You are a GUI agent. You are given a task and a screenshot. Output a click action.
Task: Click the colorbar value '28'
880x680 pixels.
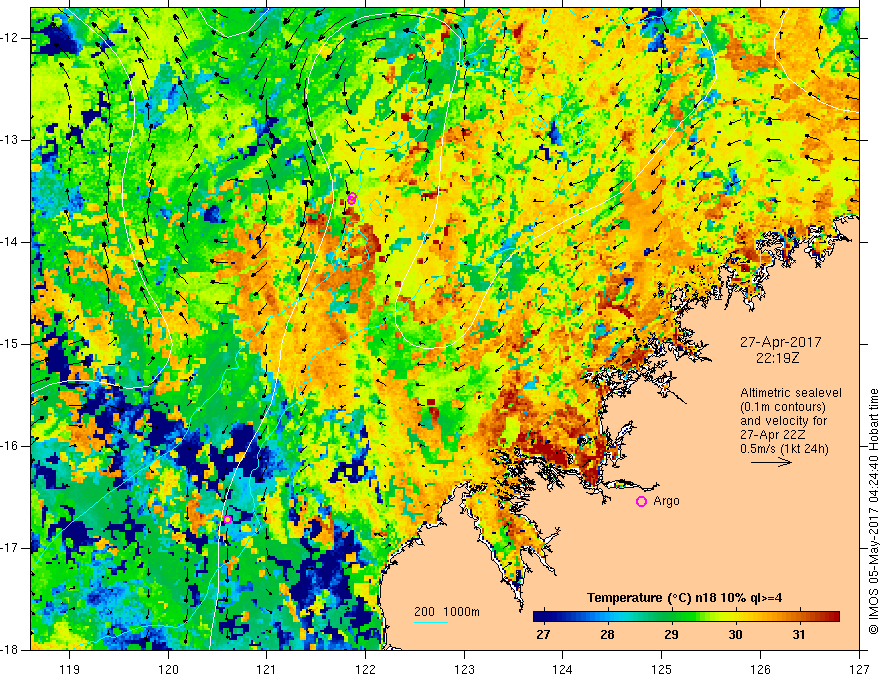click(x=607, y=635)
